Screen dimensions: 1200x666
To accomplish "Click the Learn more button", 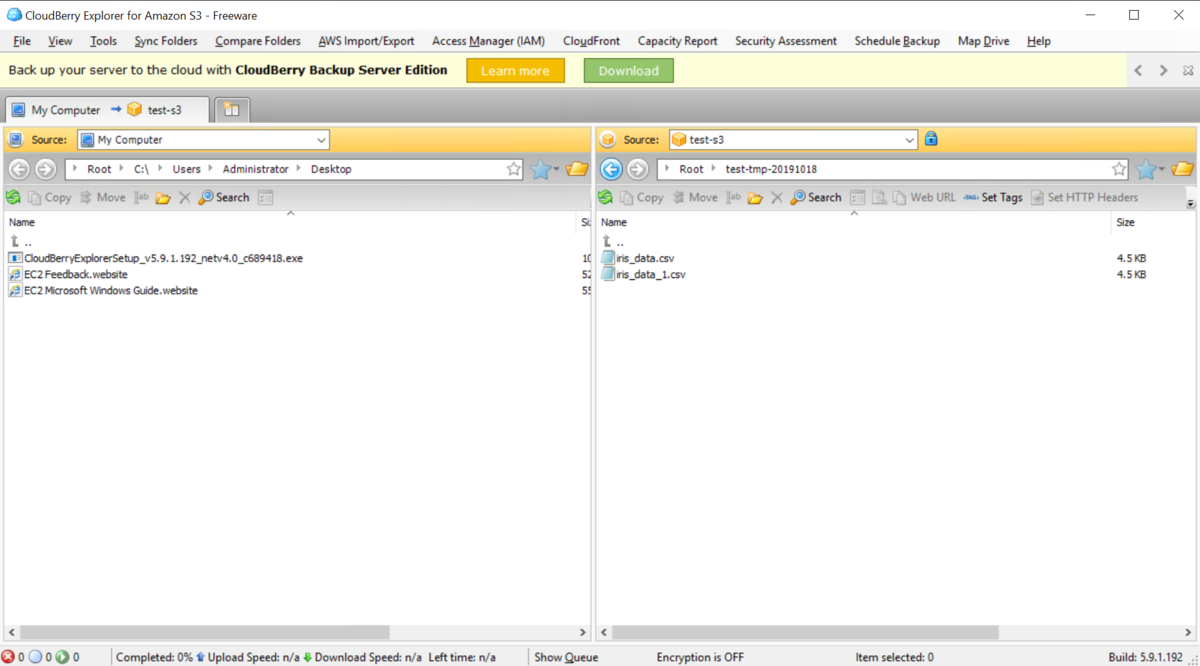I will [515, 71].
